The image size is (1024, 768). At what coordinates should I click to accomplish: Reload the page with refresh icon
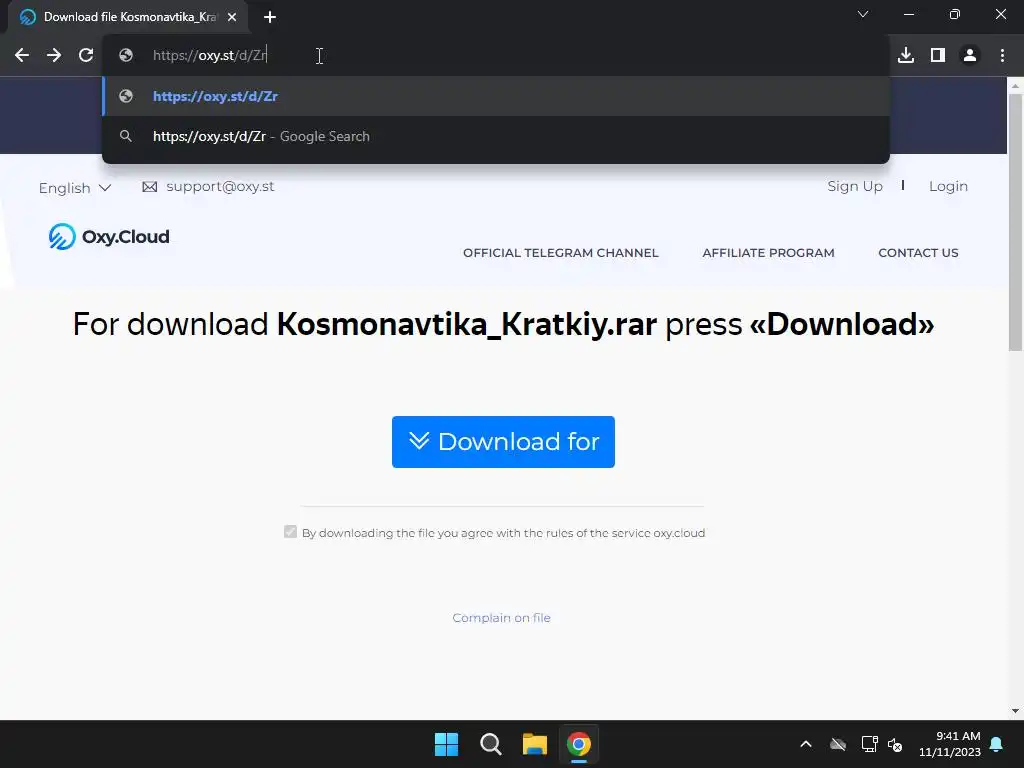click(x=86, y=56)
